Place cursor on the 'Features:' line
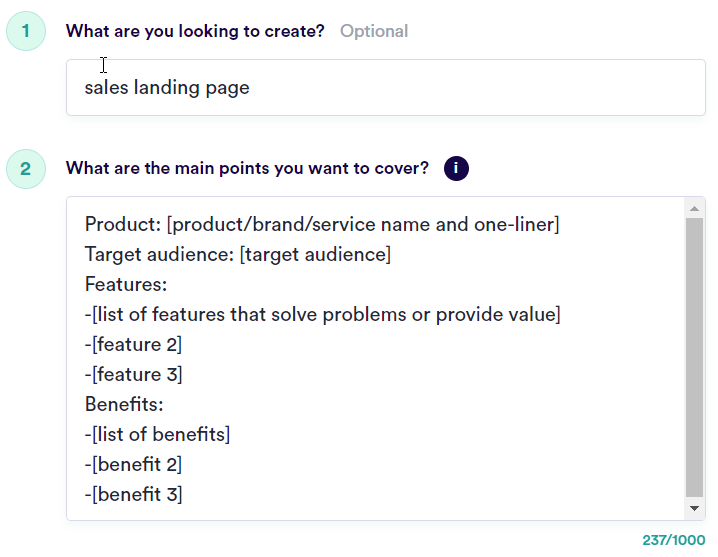This screenshot has height=557, width=718. [x=126, y=284]
